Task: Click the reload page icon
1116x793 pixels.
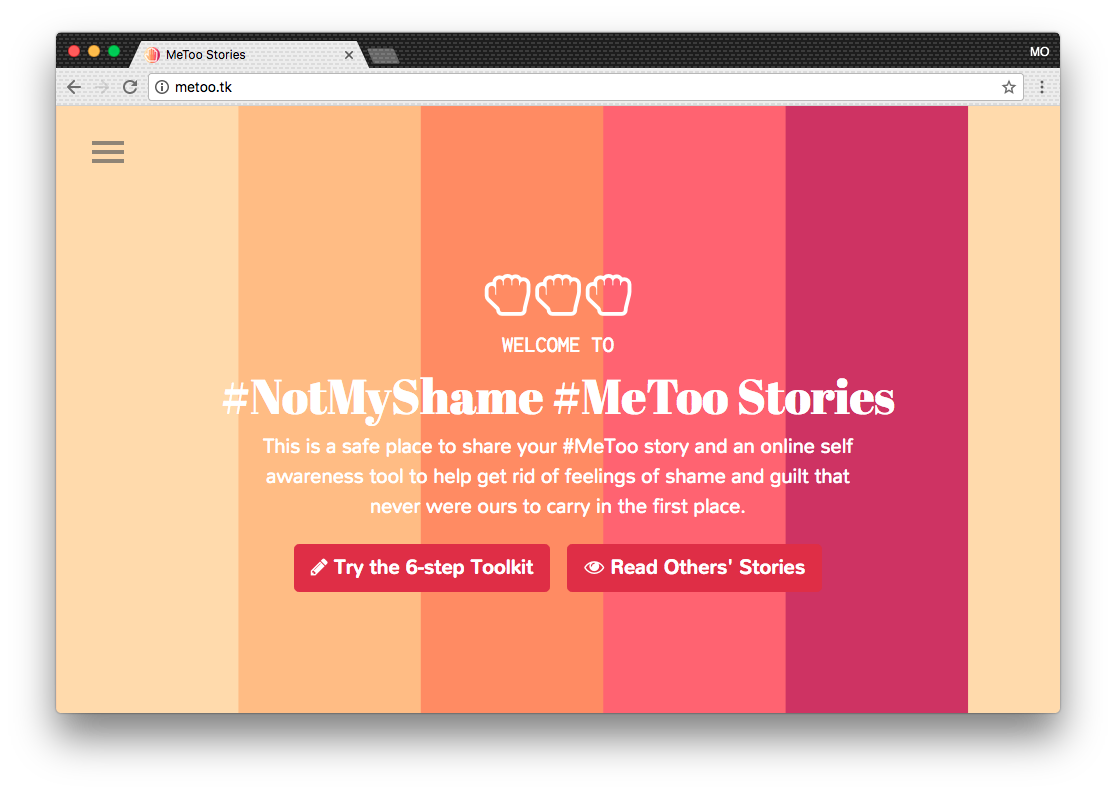Action: click(x=130, y=87)
